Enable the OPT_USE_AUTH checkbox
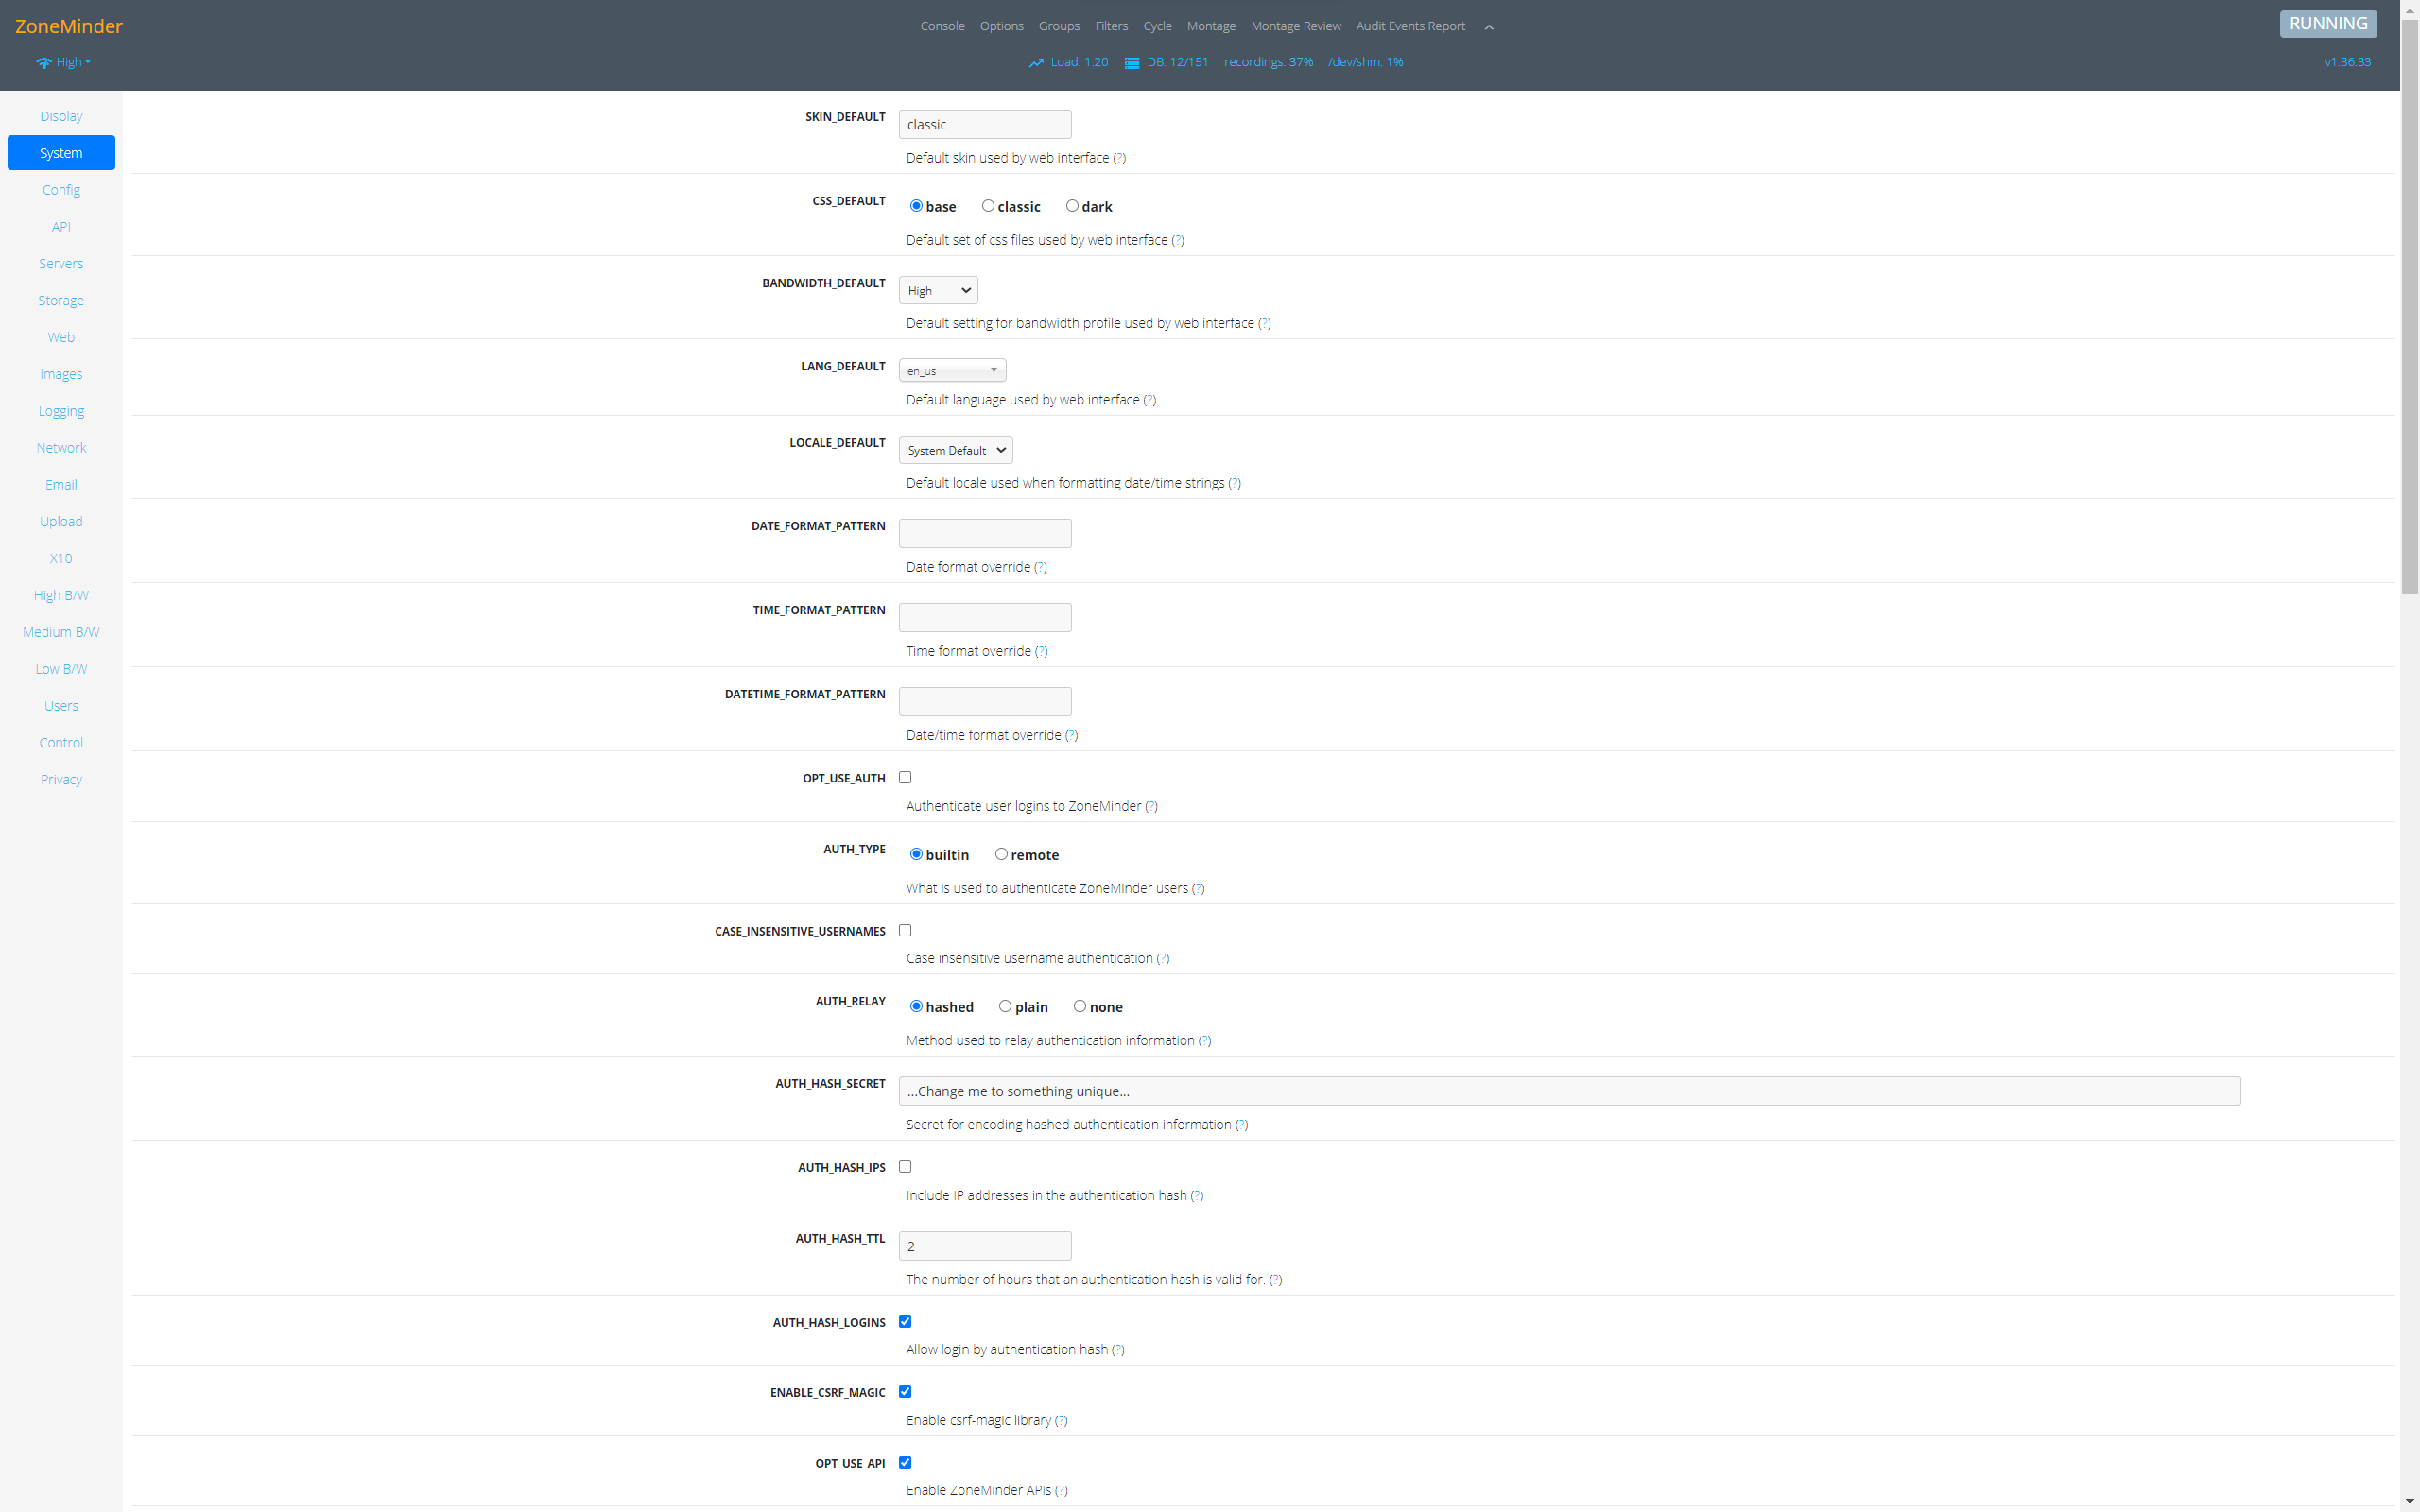Image resolution: width=2420 pixels, height=1512 pixels. click(x=905, y=777)
